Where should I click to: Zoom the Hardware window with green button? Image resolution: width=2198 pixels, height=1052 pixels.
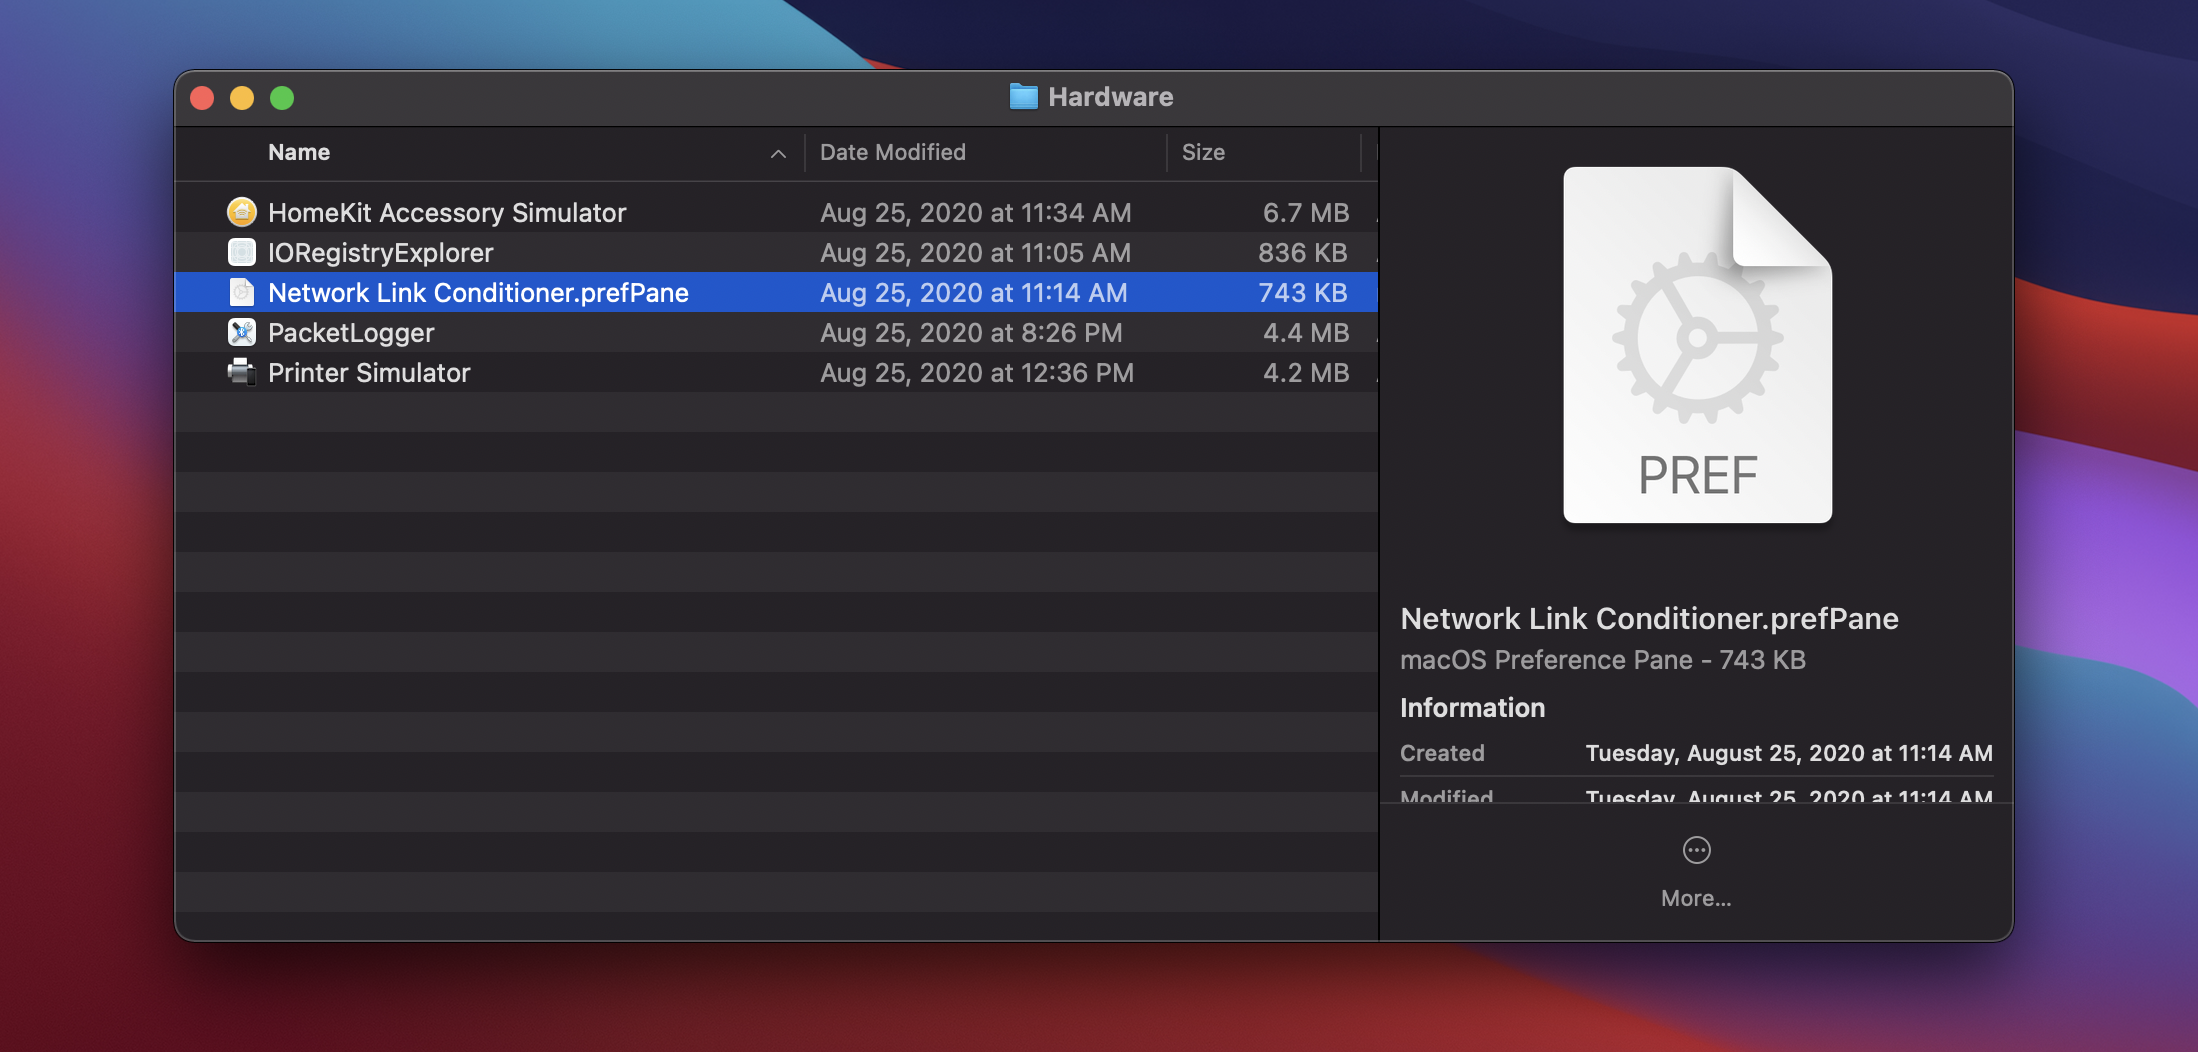click(282, 98)
